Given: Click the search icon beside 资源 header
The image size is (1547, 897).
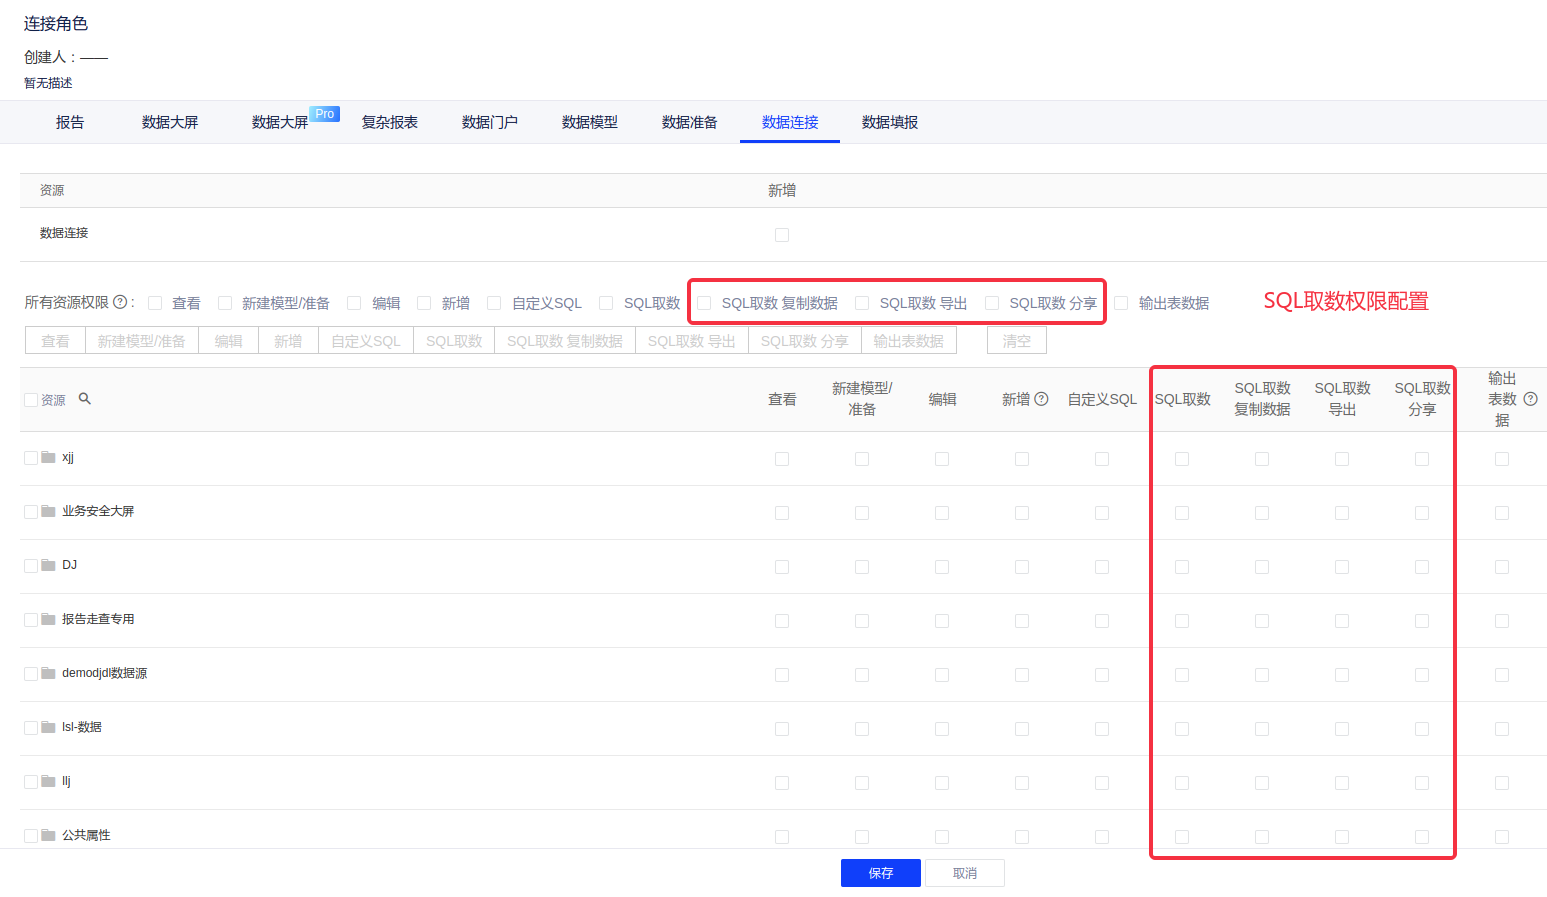Looking at the screenshot, I should coord(85,399).
